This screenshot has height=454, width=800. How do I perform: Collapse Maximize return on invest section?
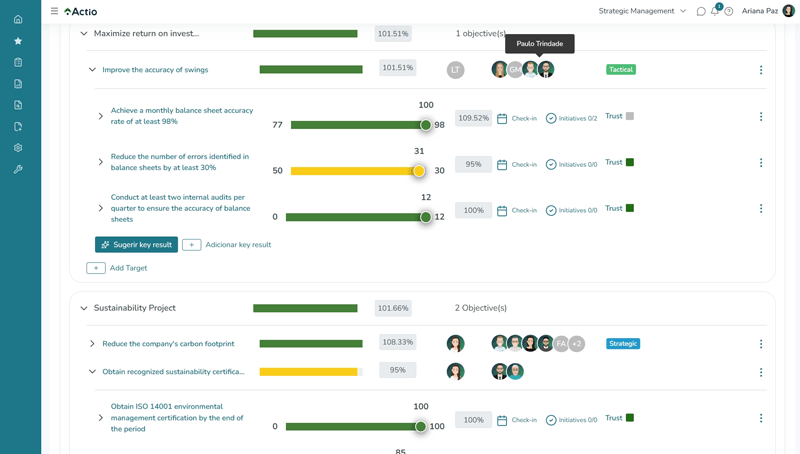(x=84, y=34)
